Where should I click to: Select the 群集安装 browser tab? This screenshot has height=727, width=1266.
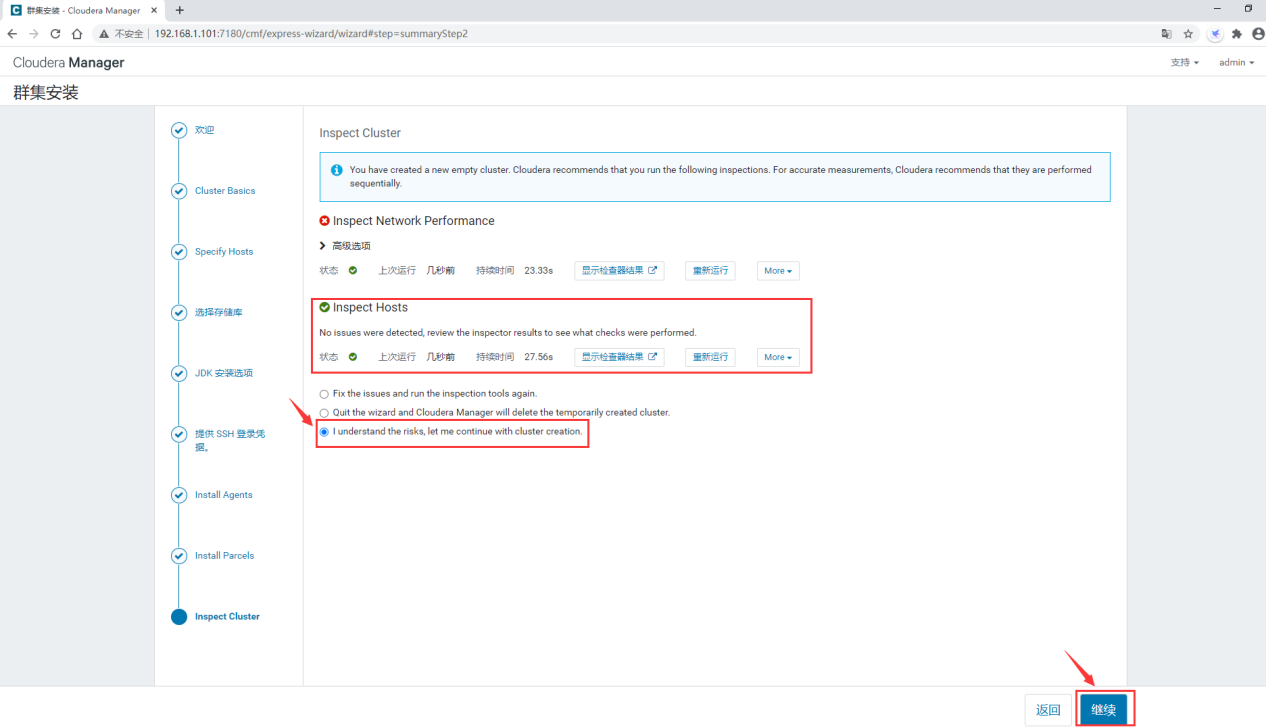(84, 10)
